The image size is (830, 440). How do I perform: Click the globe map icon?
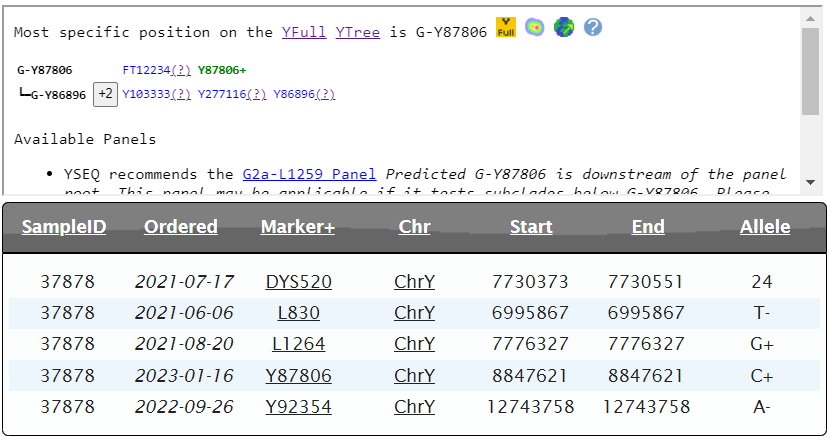(564, 28)
